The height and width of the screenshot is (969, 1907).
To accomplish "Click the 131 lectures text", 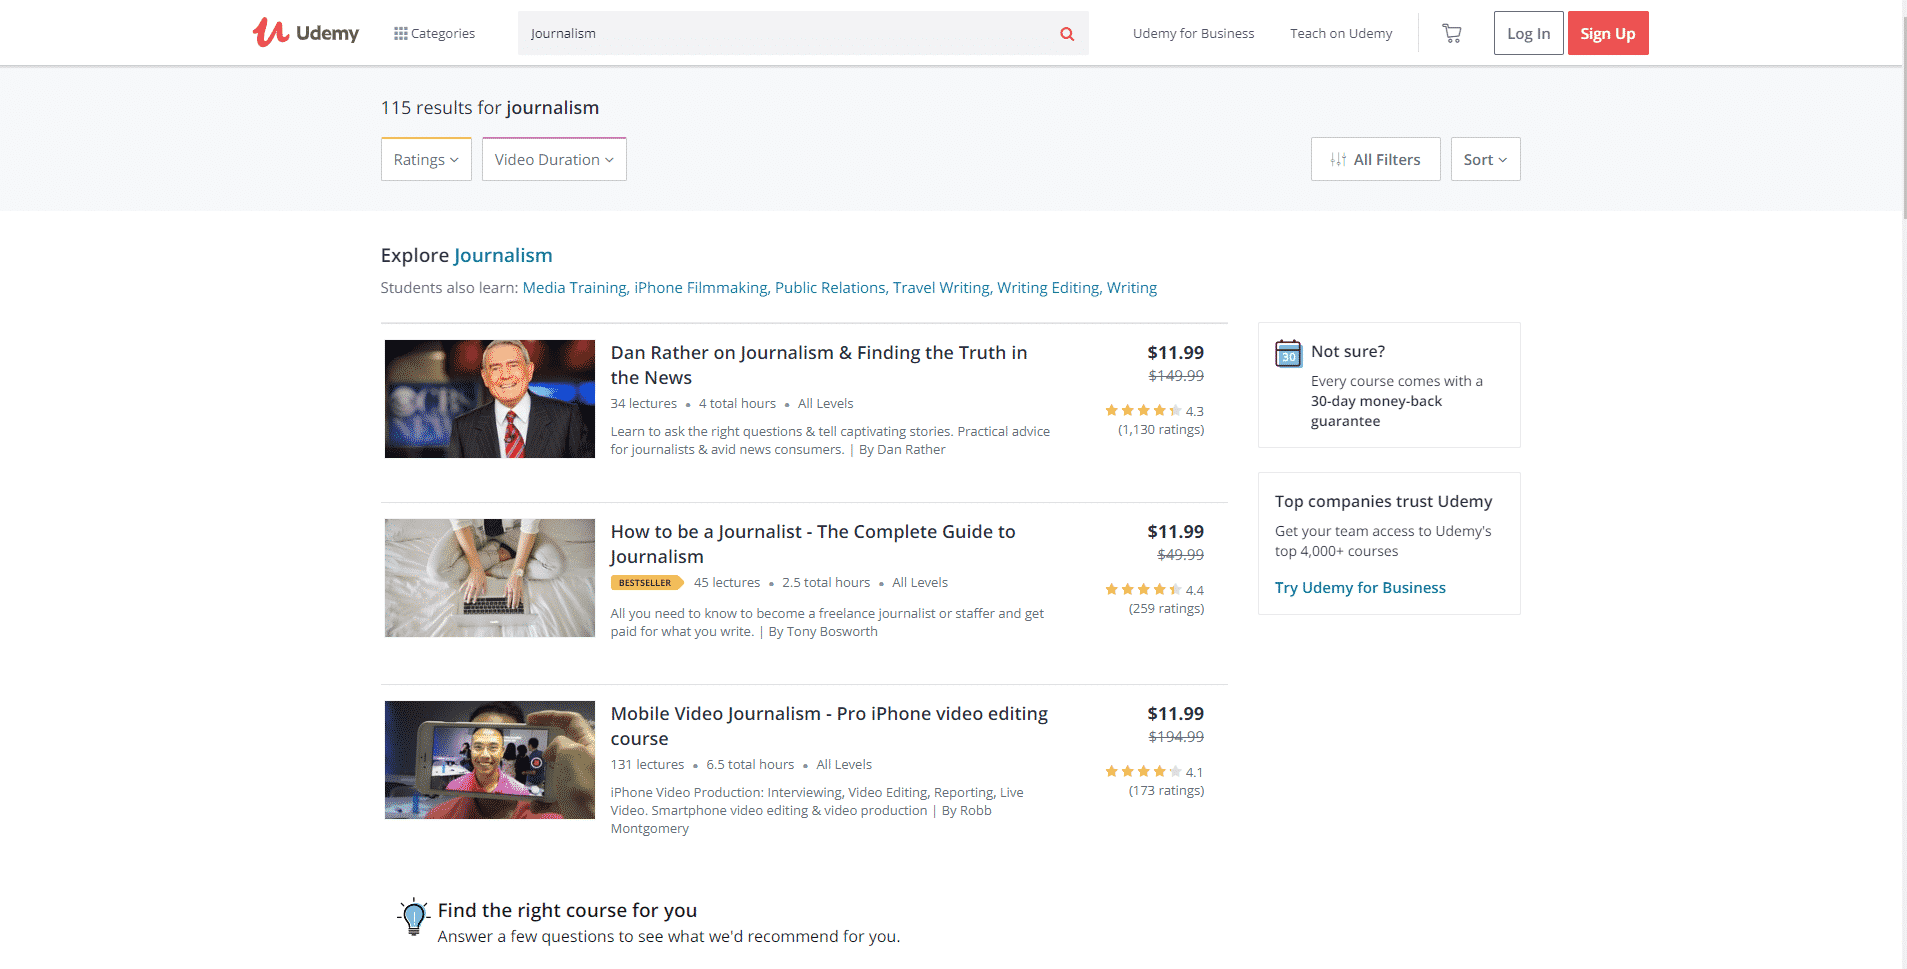I will pyautogui.click(x=647, y=765).
